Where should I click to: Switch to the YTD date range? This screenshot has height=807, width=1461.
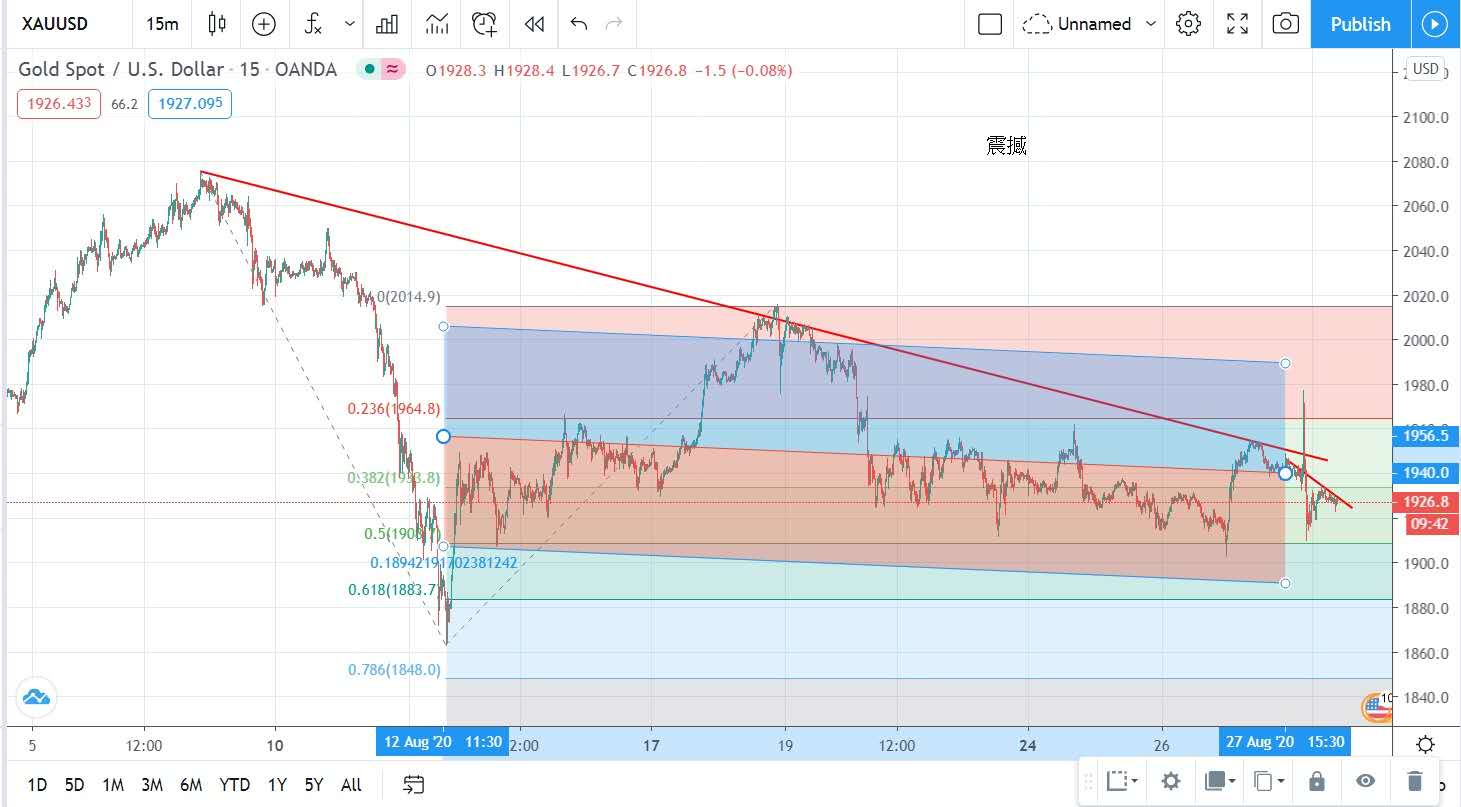(234, 785)
